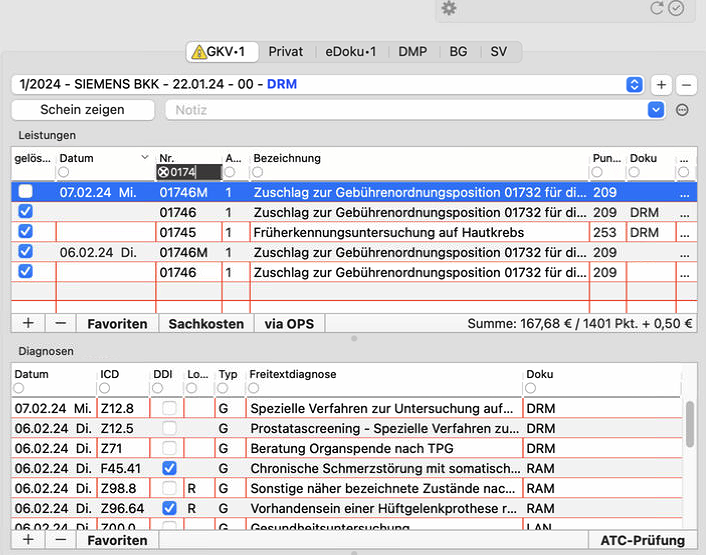Toggle DDI checkbox for Z98.8 diagnosis
This screenshot has width=706, height=555.
pos(169,488)
